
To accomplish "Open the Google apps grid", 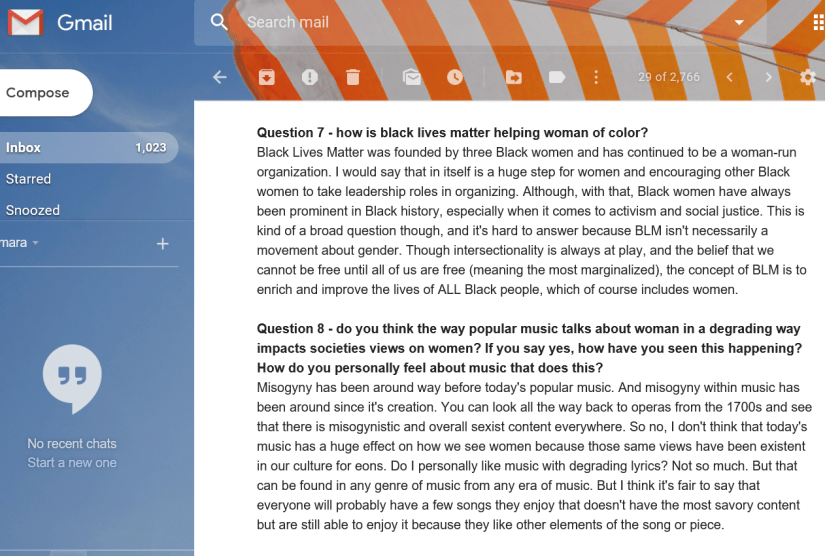I will pos(819,23).
